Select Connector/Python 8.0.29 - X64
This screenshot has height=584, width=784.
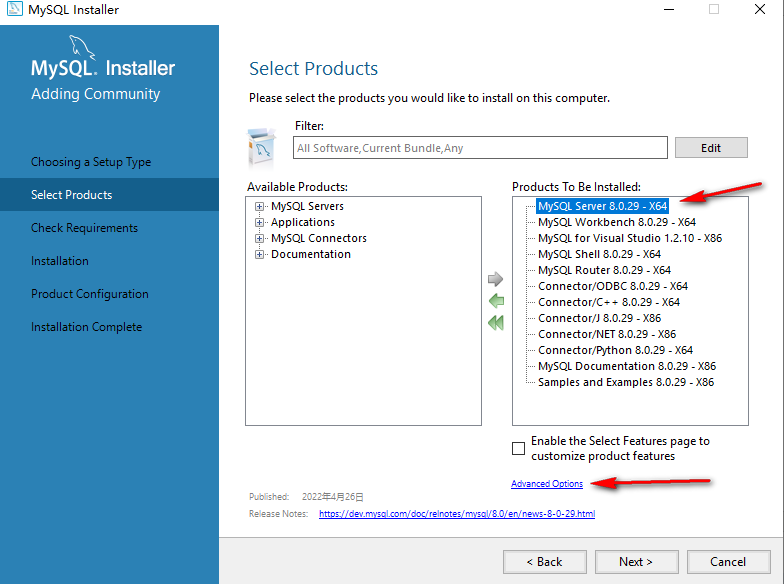(616, 350)
